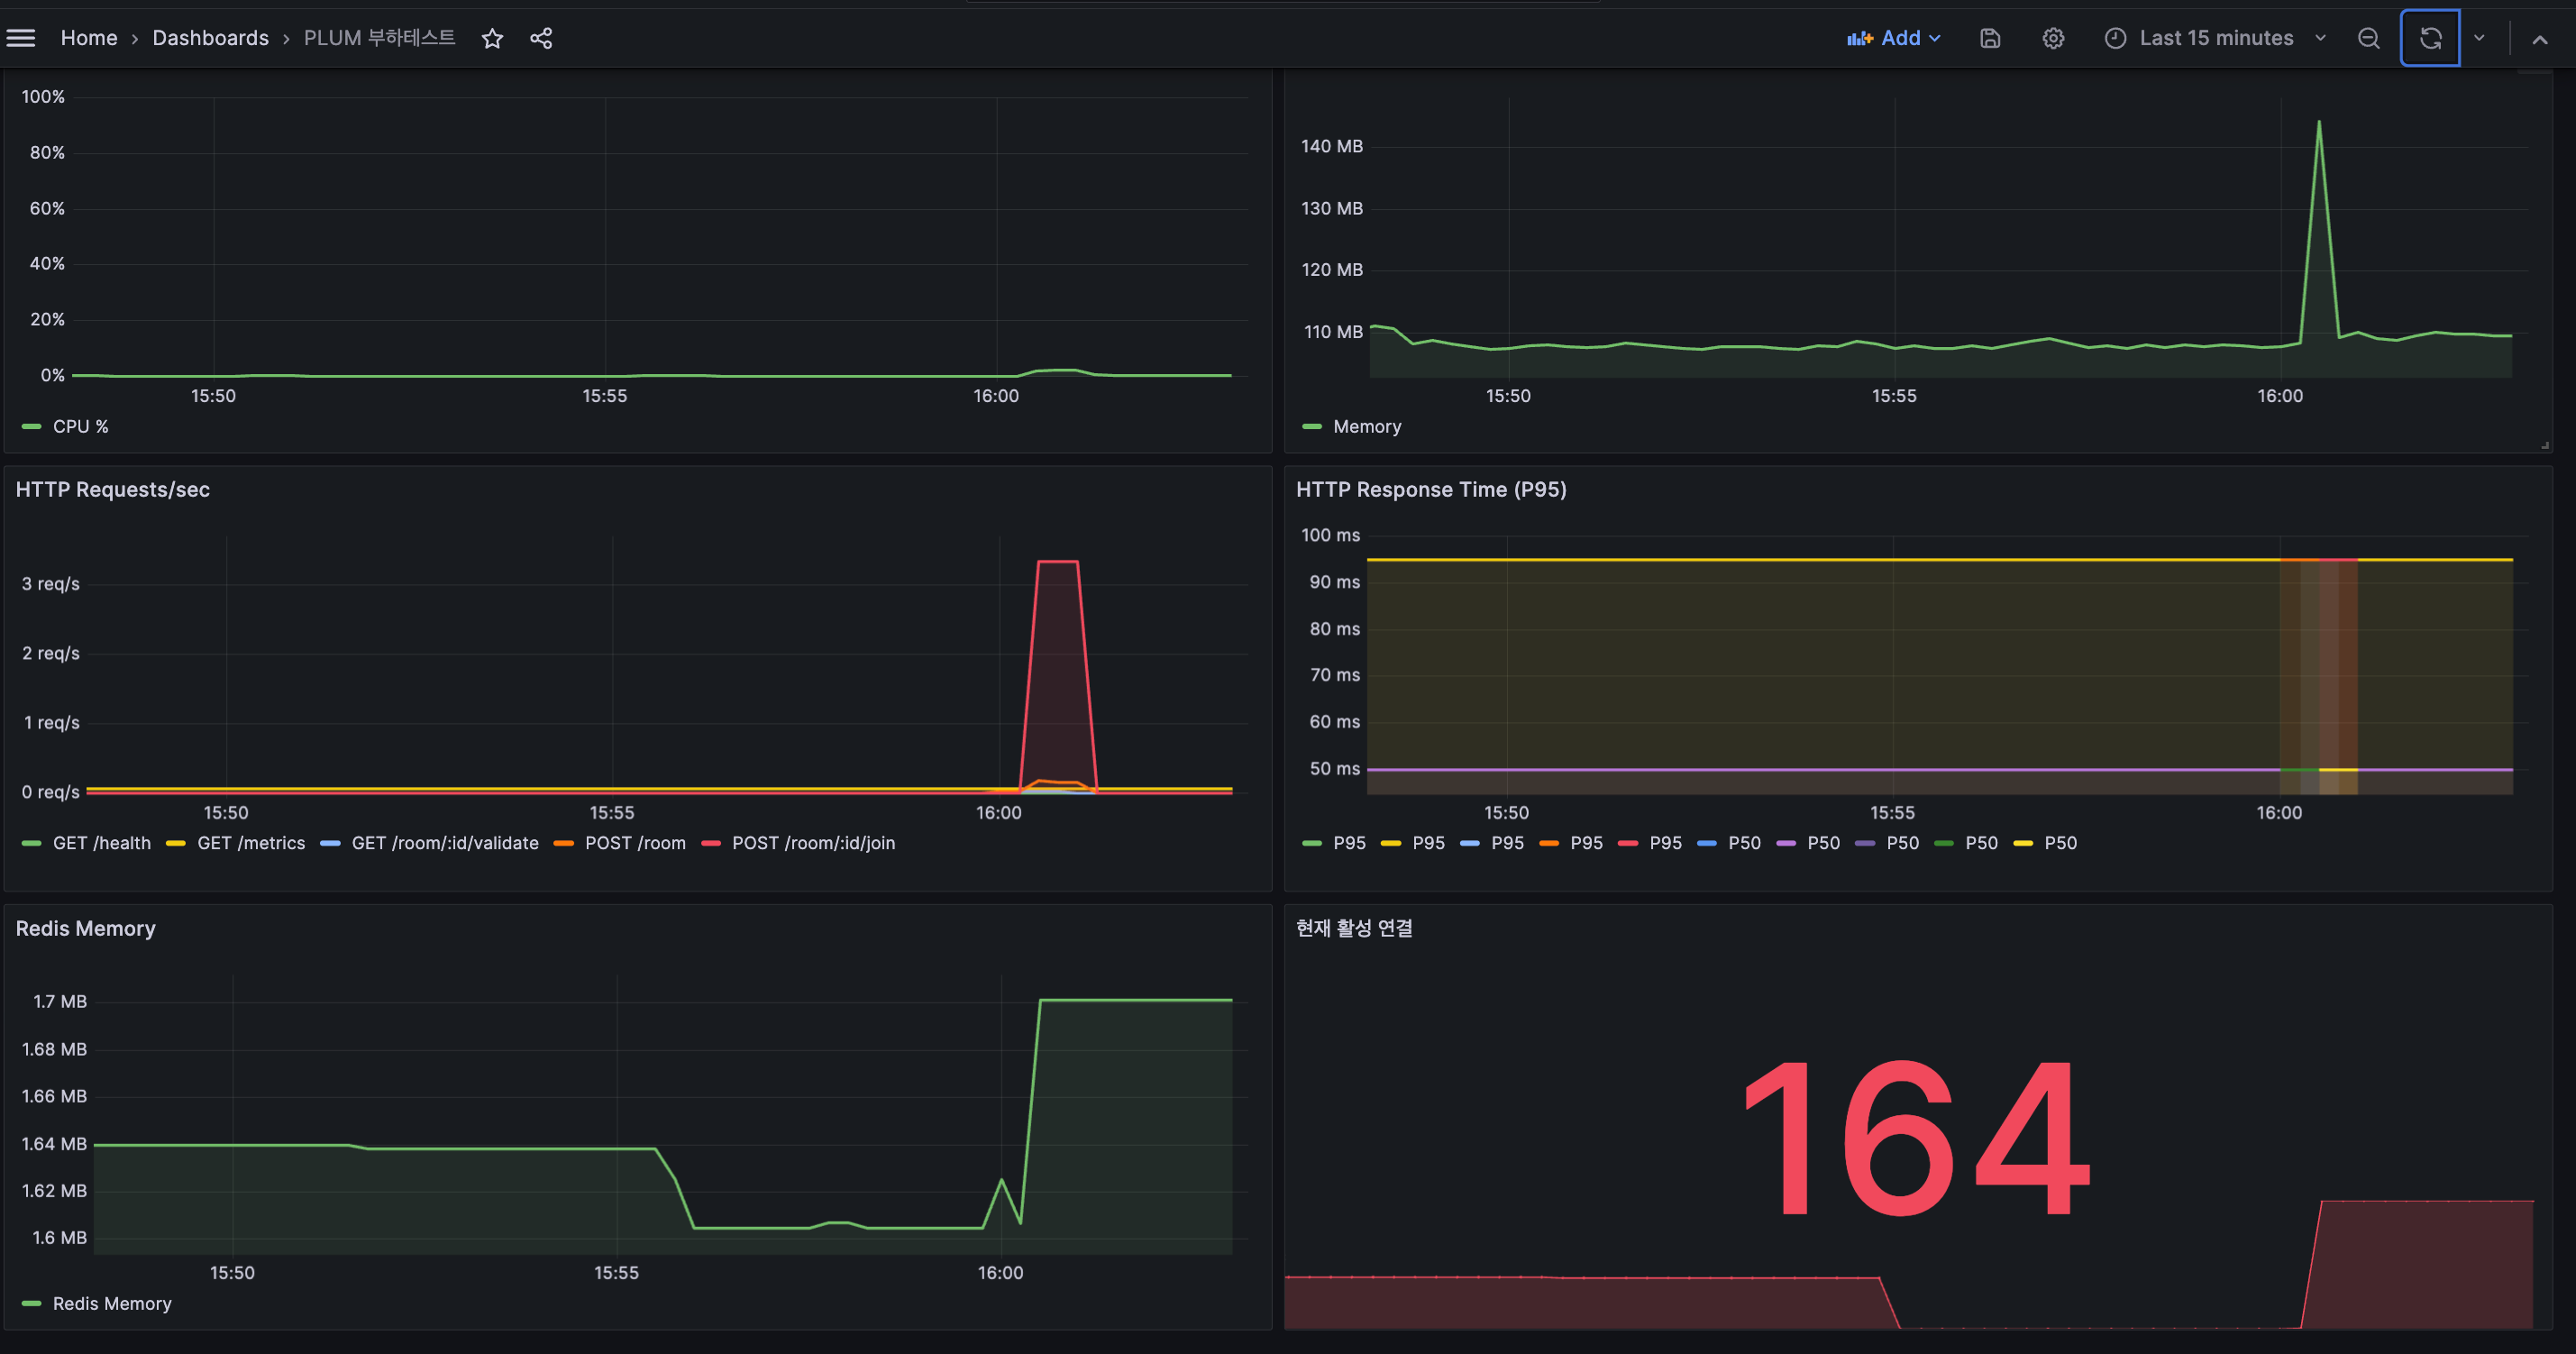Click the CPU % legend color swatch
Screen dimensions: 2576x1354
click(x=32, y=427)
